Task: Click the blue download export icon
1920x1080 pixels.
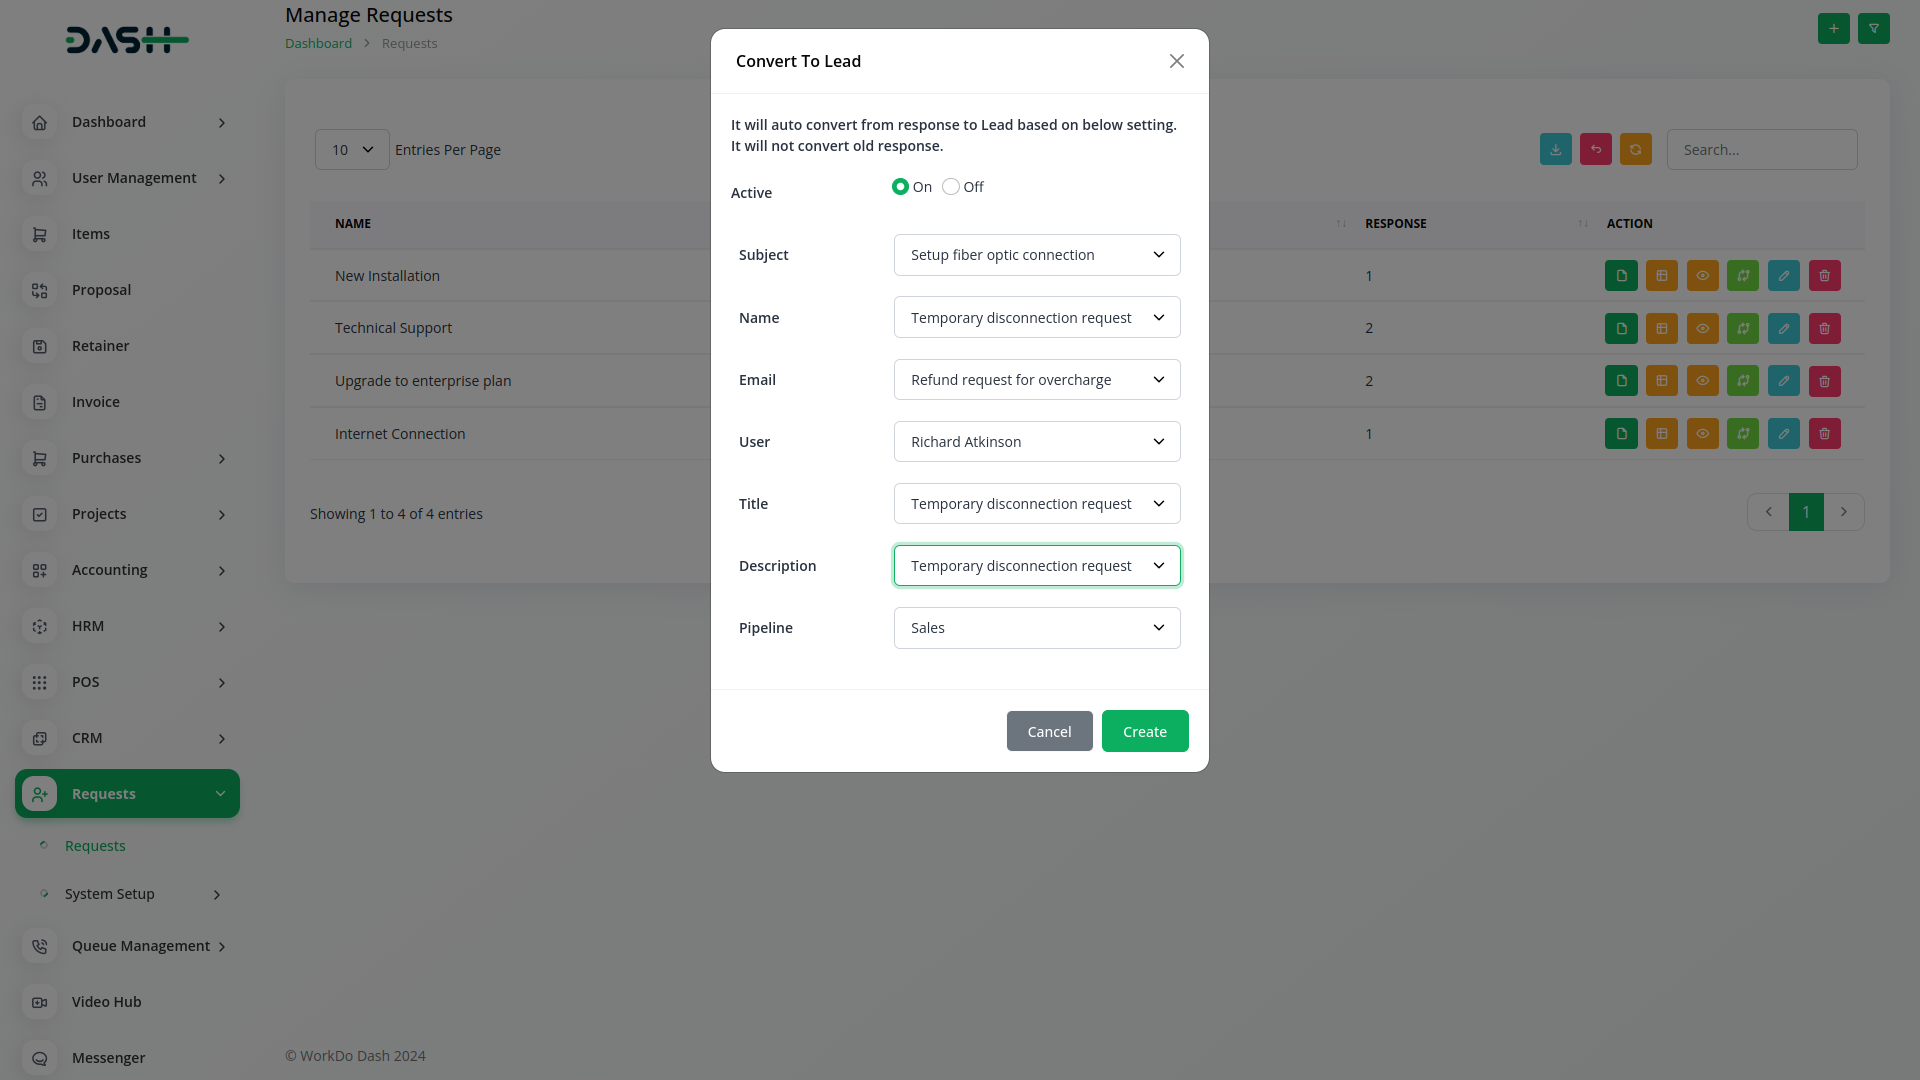Action: 1555,150
